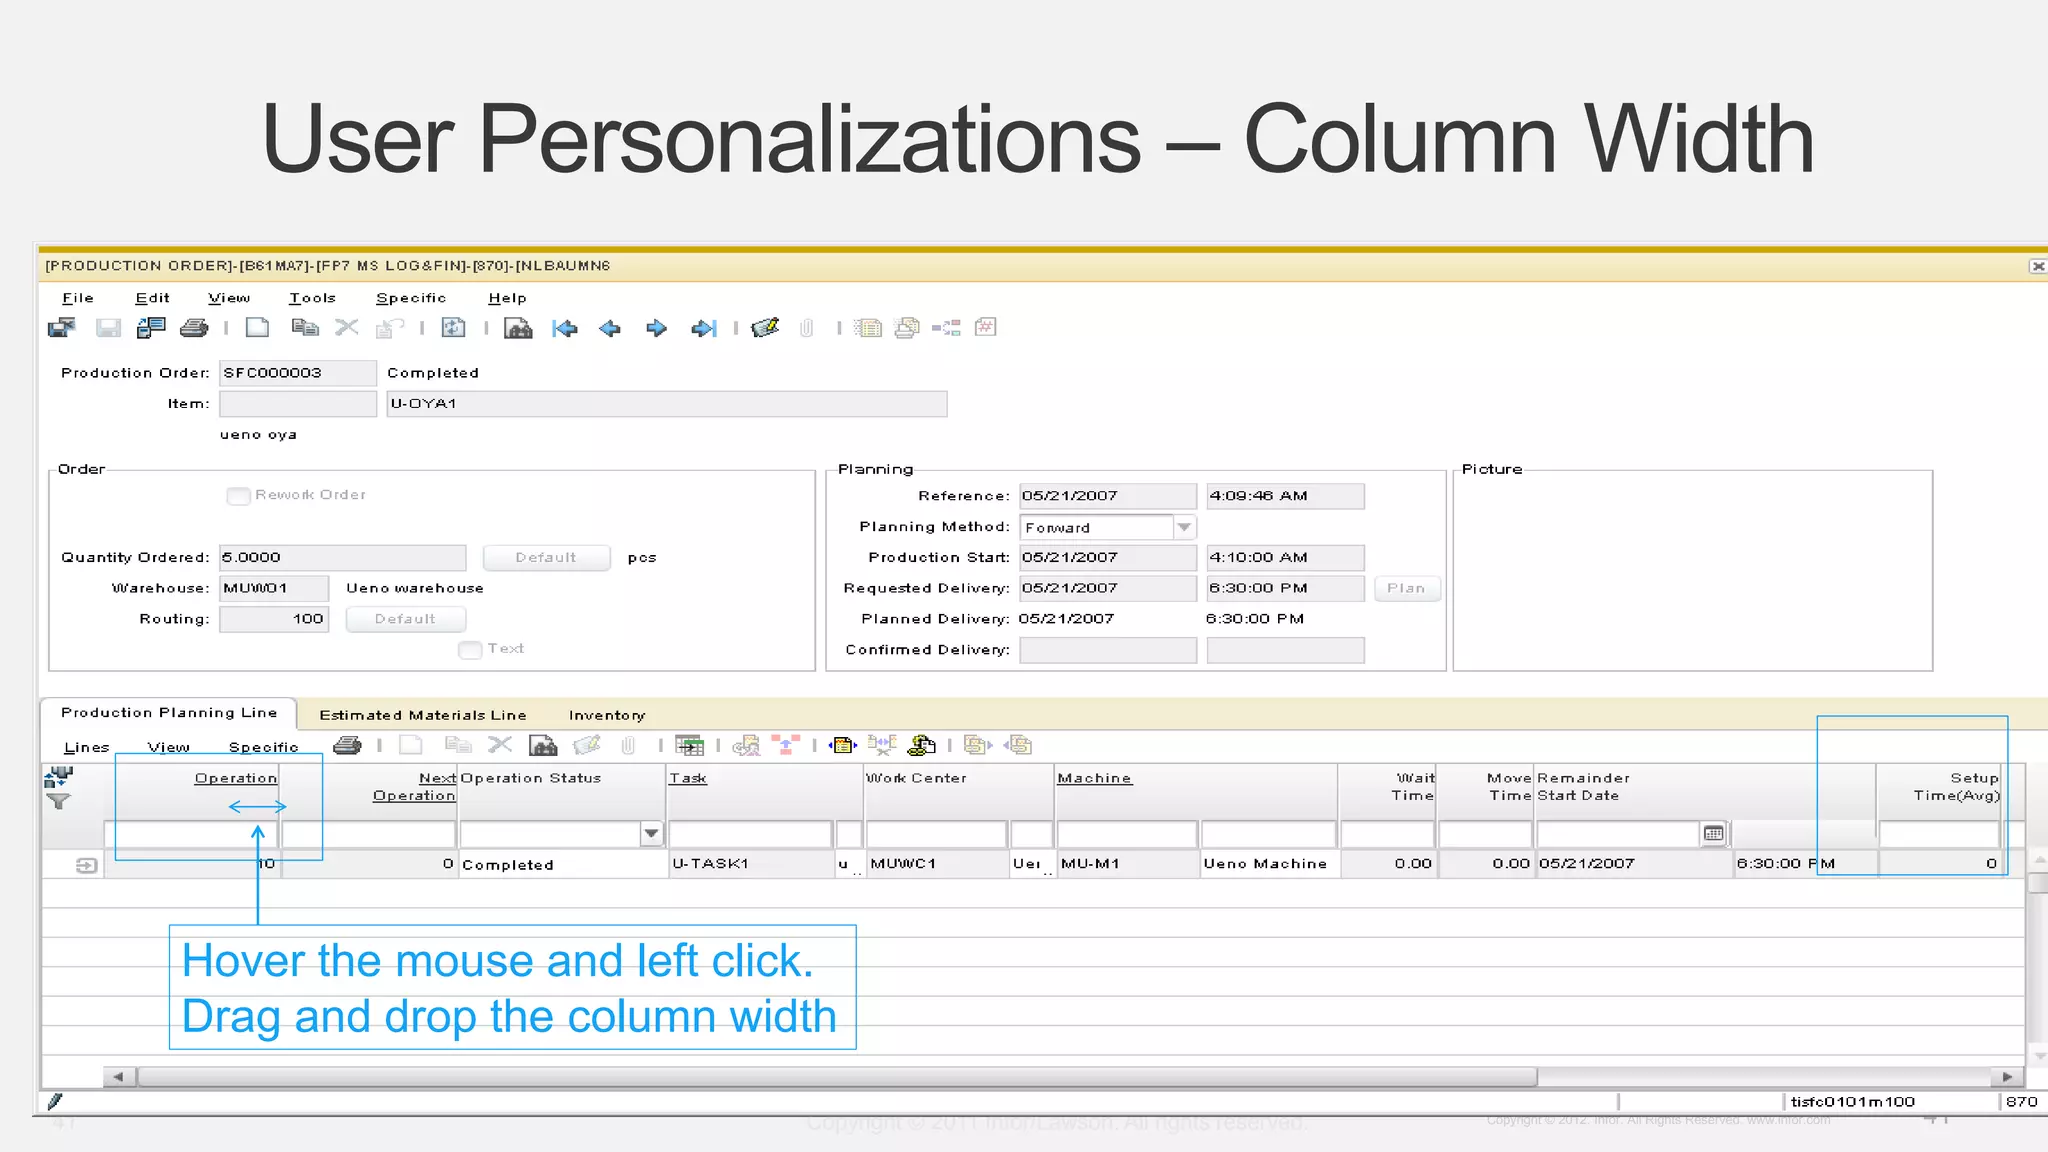Image resolution: width=2048 pixels, height=1152 pixels.
Task: Toggle the Text checkbox
Action: [470, 650]
